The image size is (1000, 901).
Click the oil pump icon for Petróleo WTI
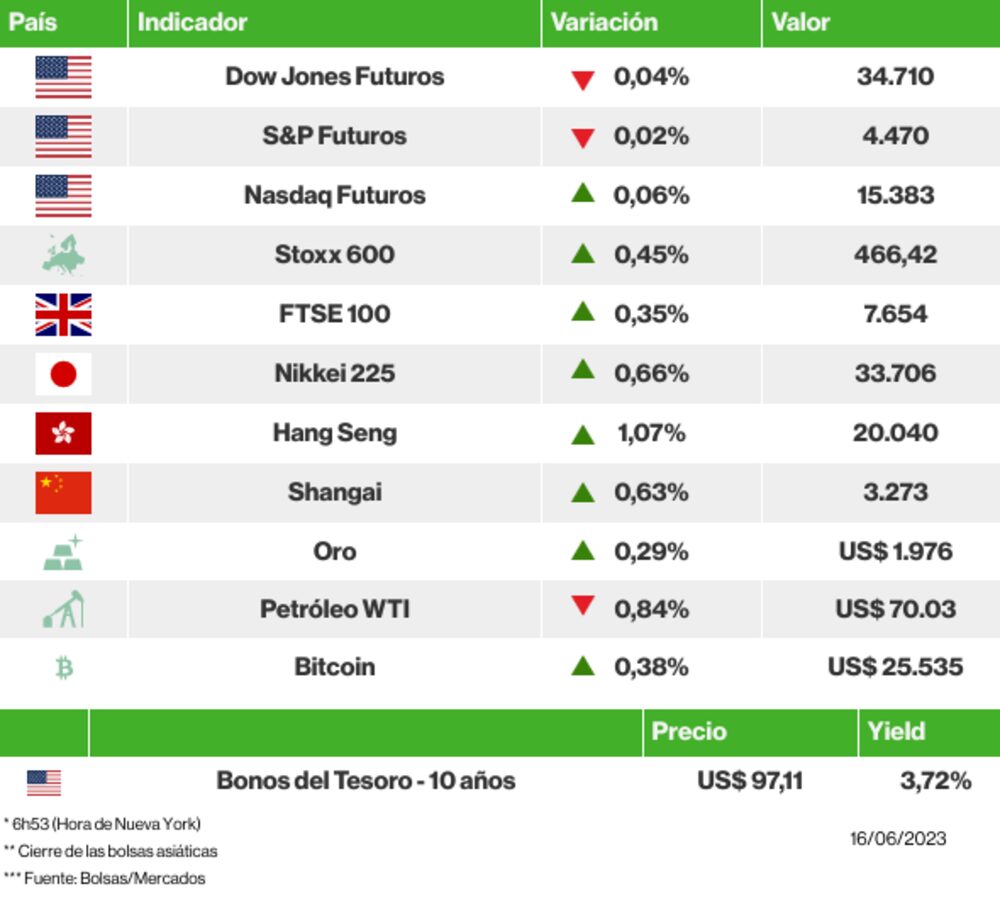(x=63, y=609)
